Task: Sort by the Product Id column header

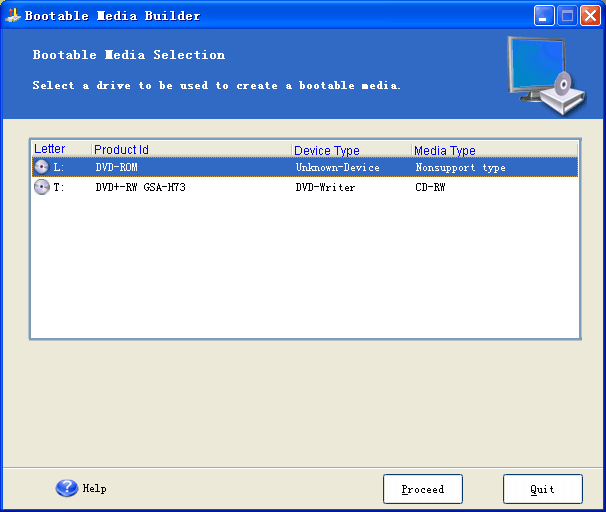Action: click(191, 150)
